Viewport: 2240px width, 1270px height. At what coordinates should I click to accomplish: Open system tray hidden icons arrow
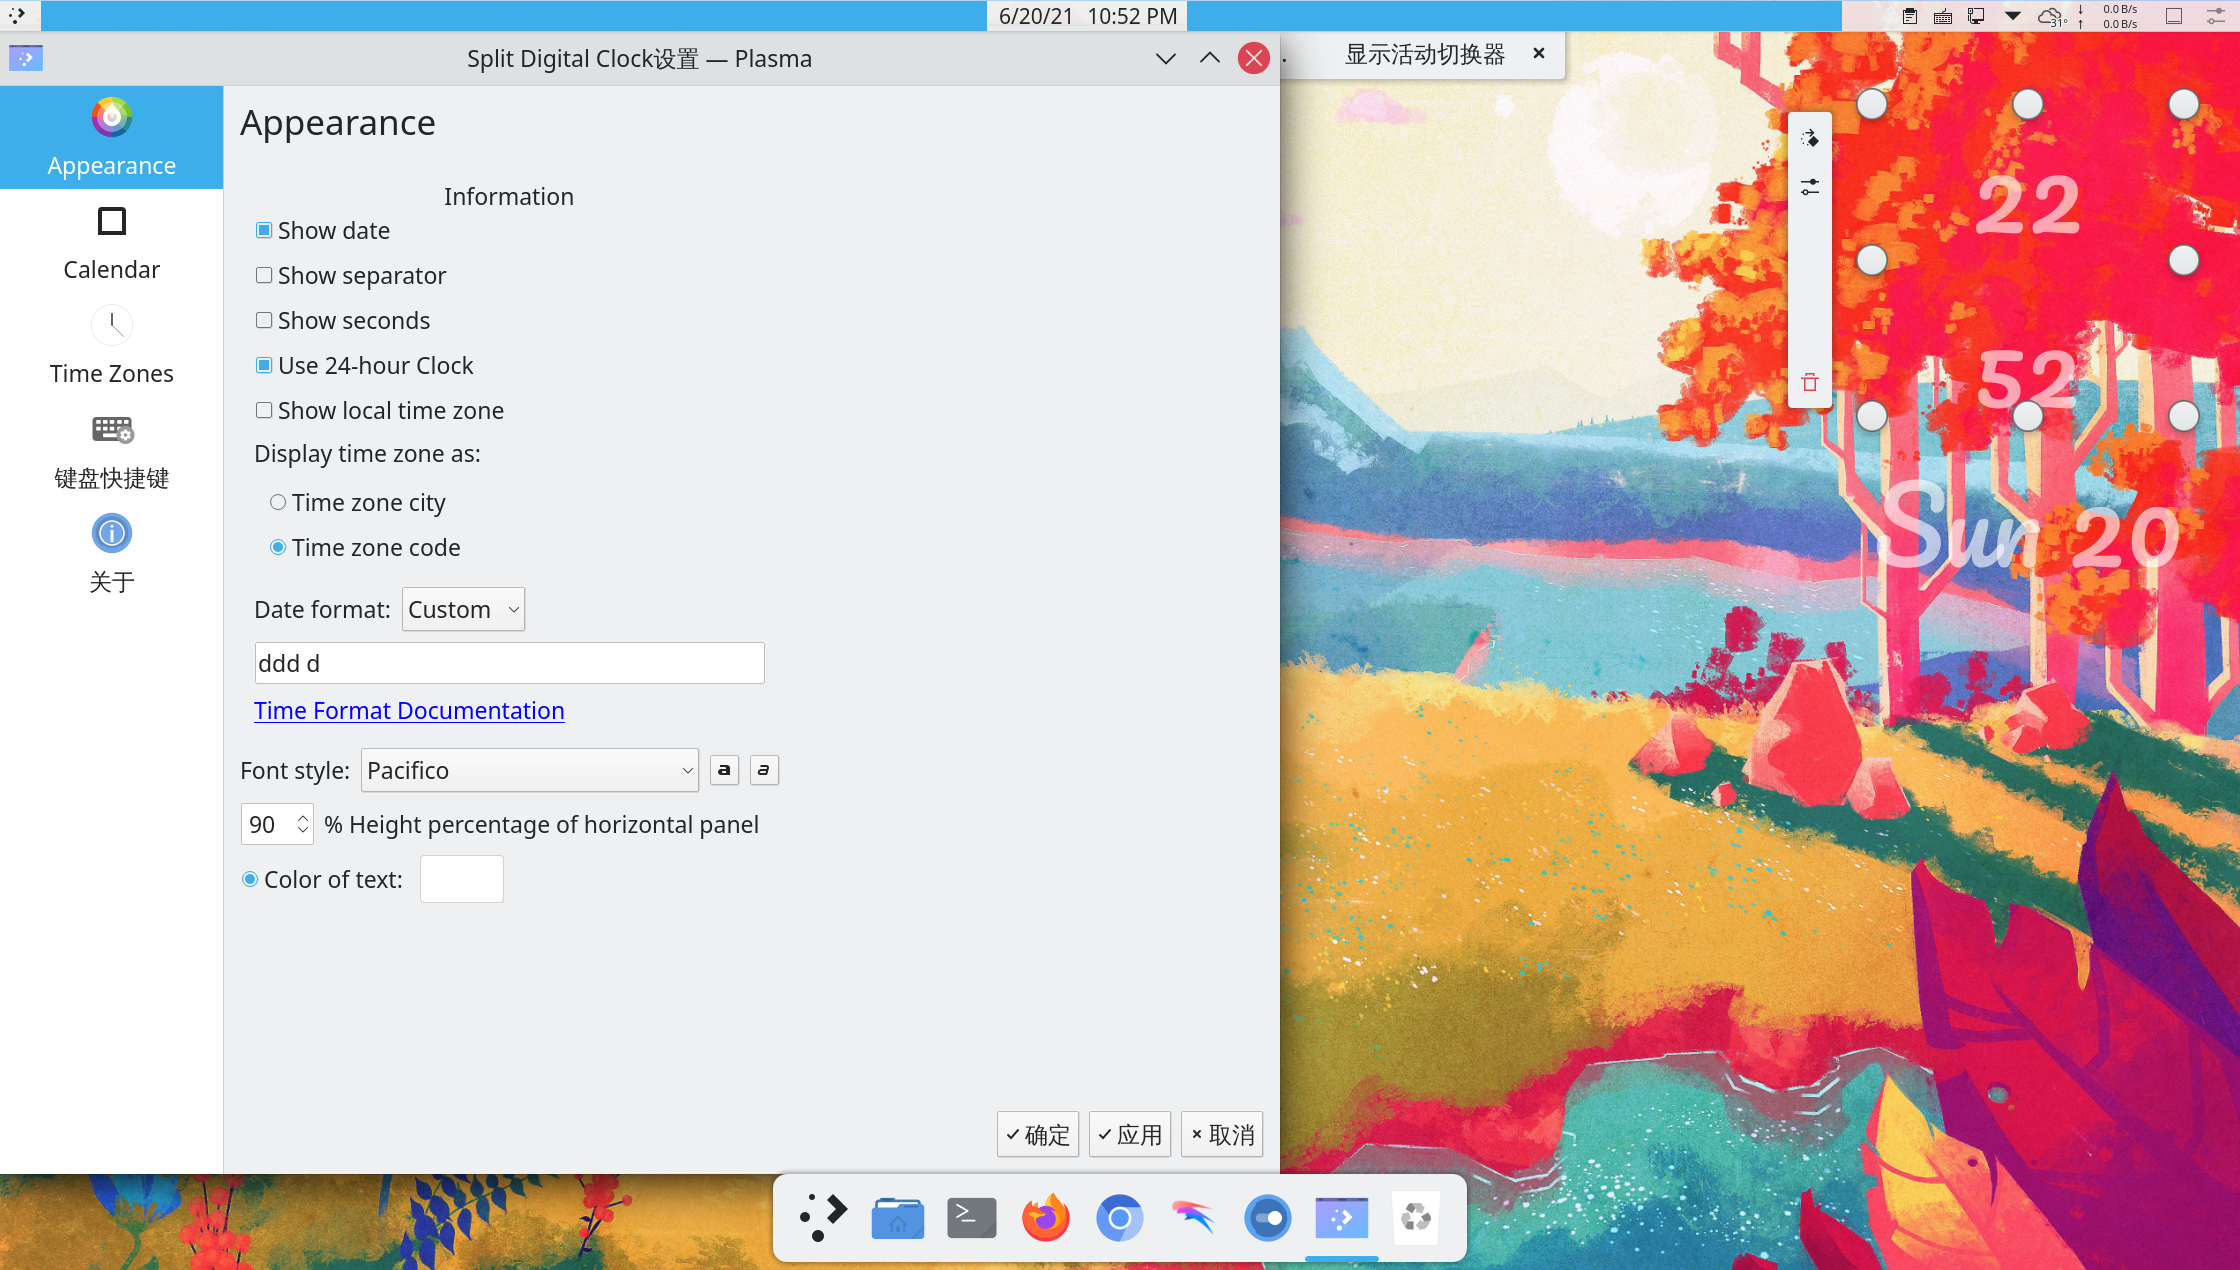[x=2013, y=16]
